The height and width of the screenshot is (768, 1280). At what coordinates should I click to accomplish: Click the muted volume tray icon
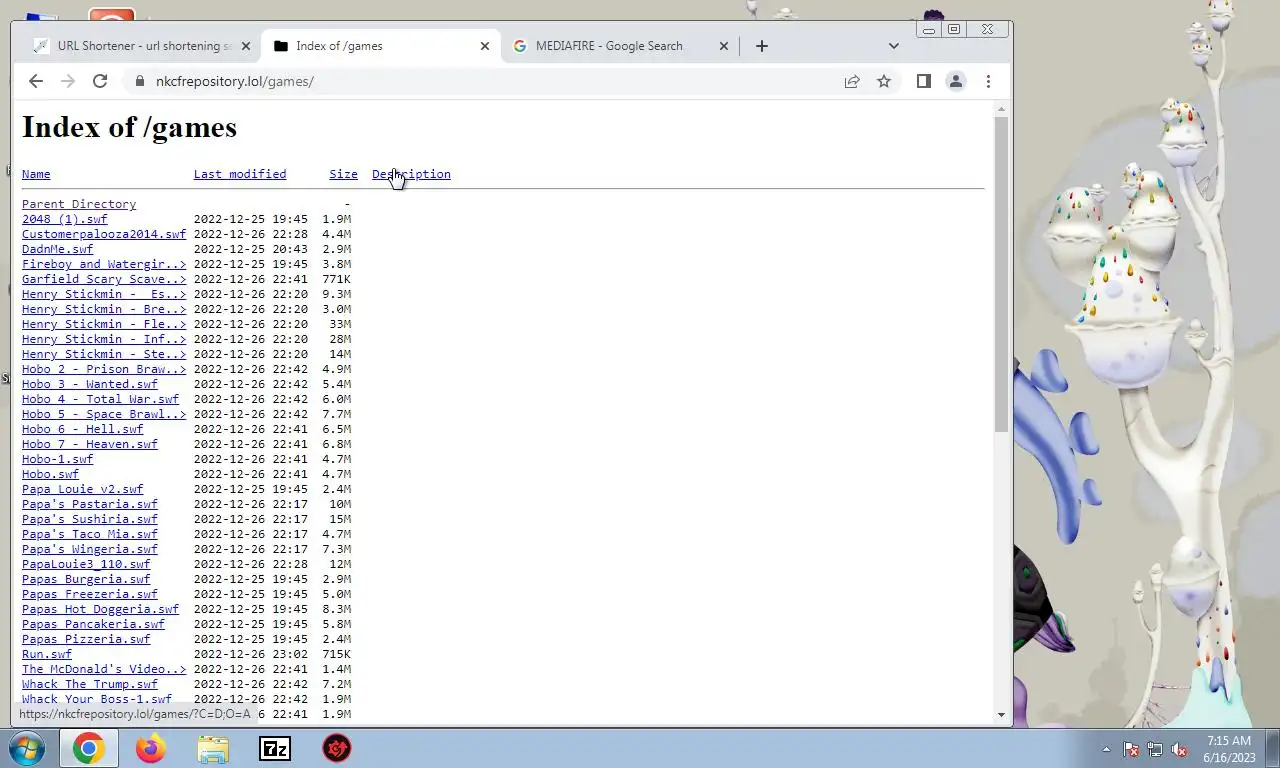[x=1179, y=749]
